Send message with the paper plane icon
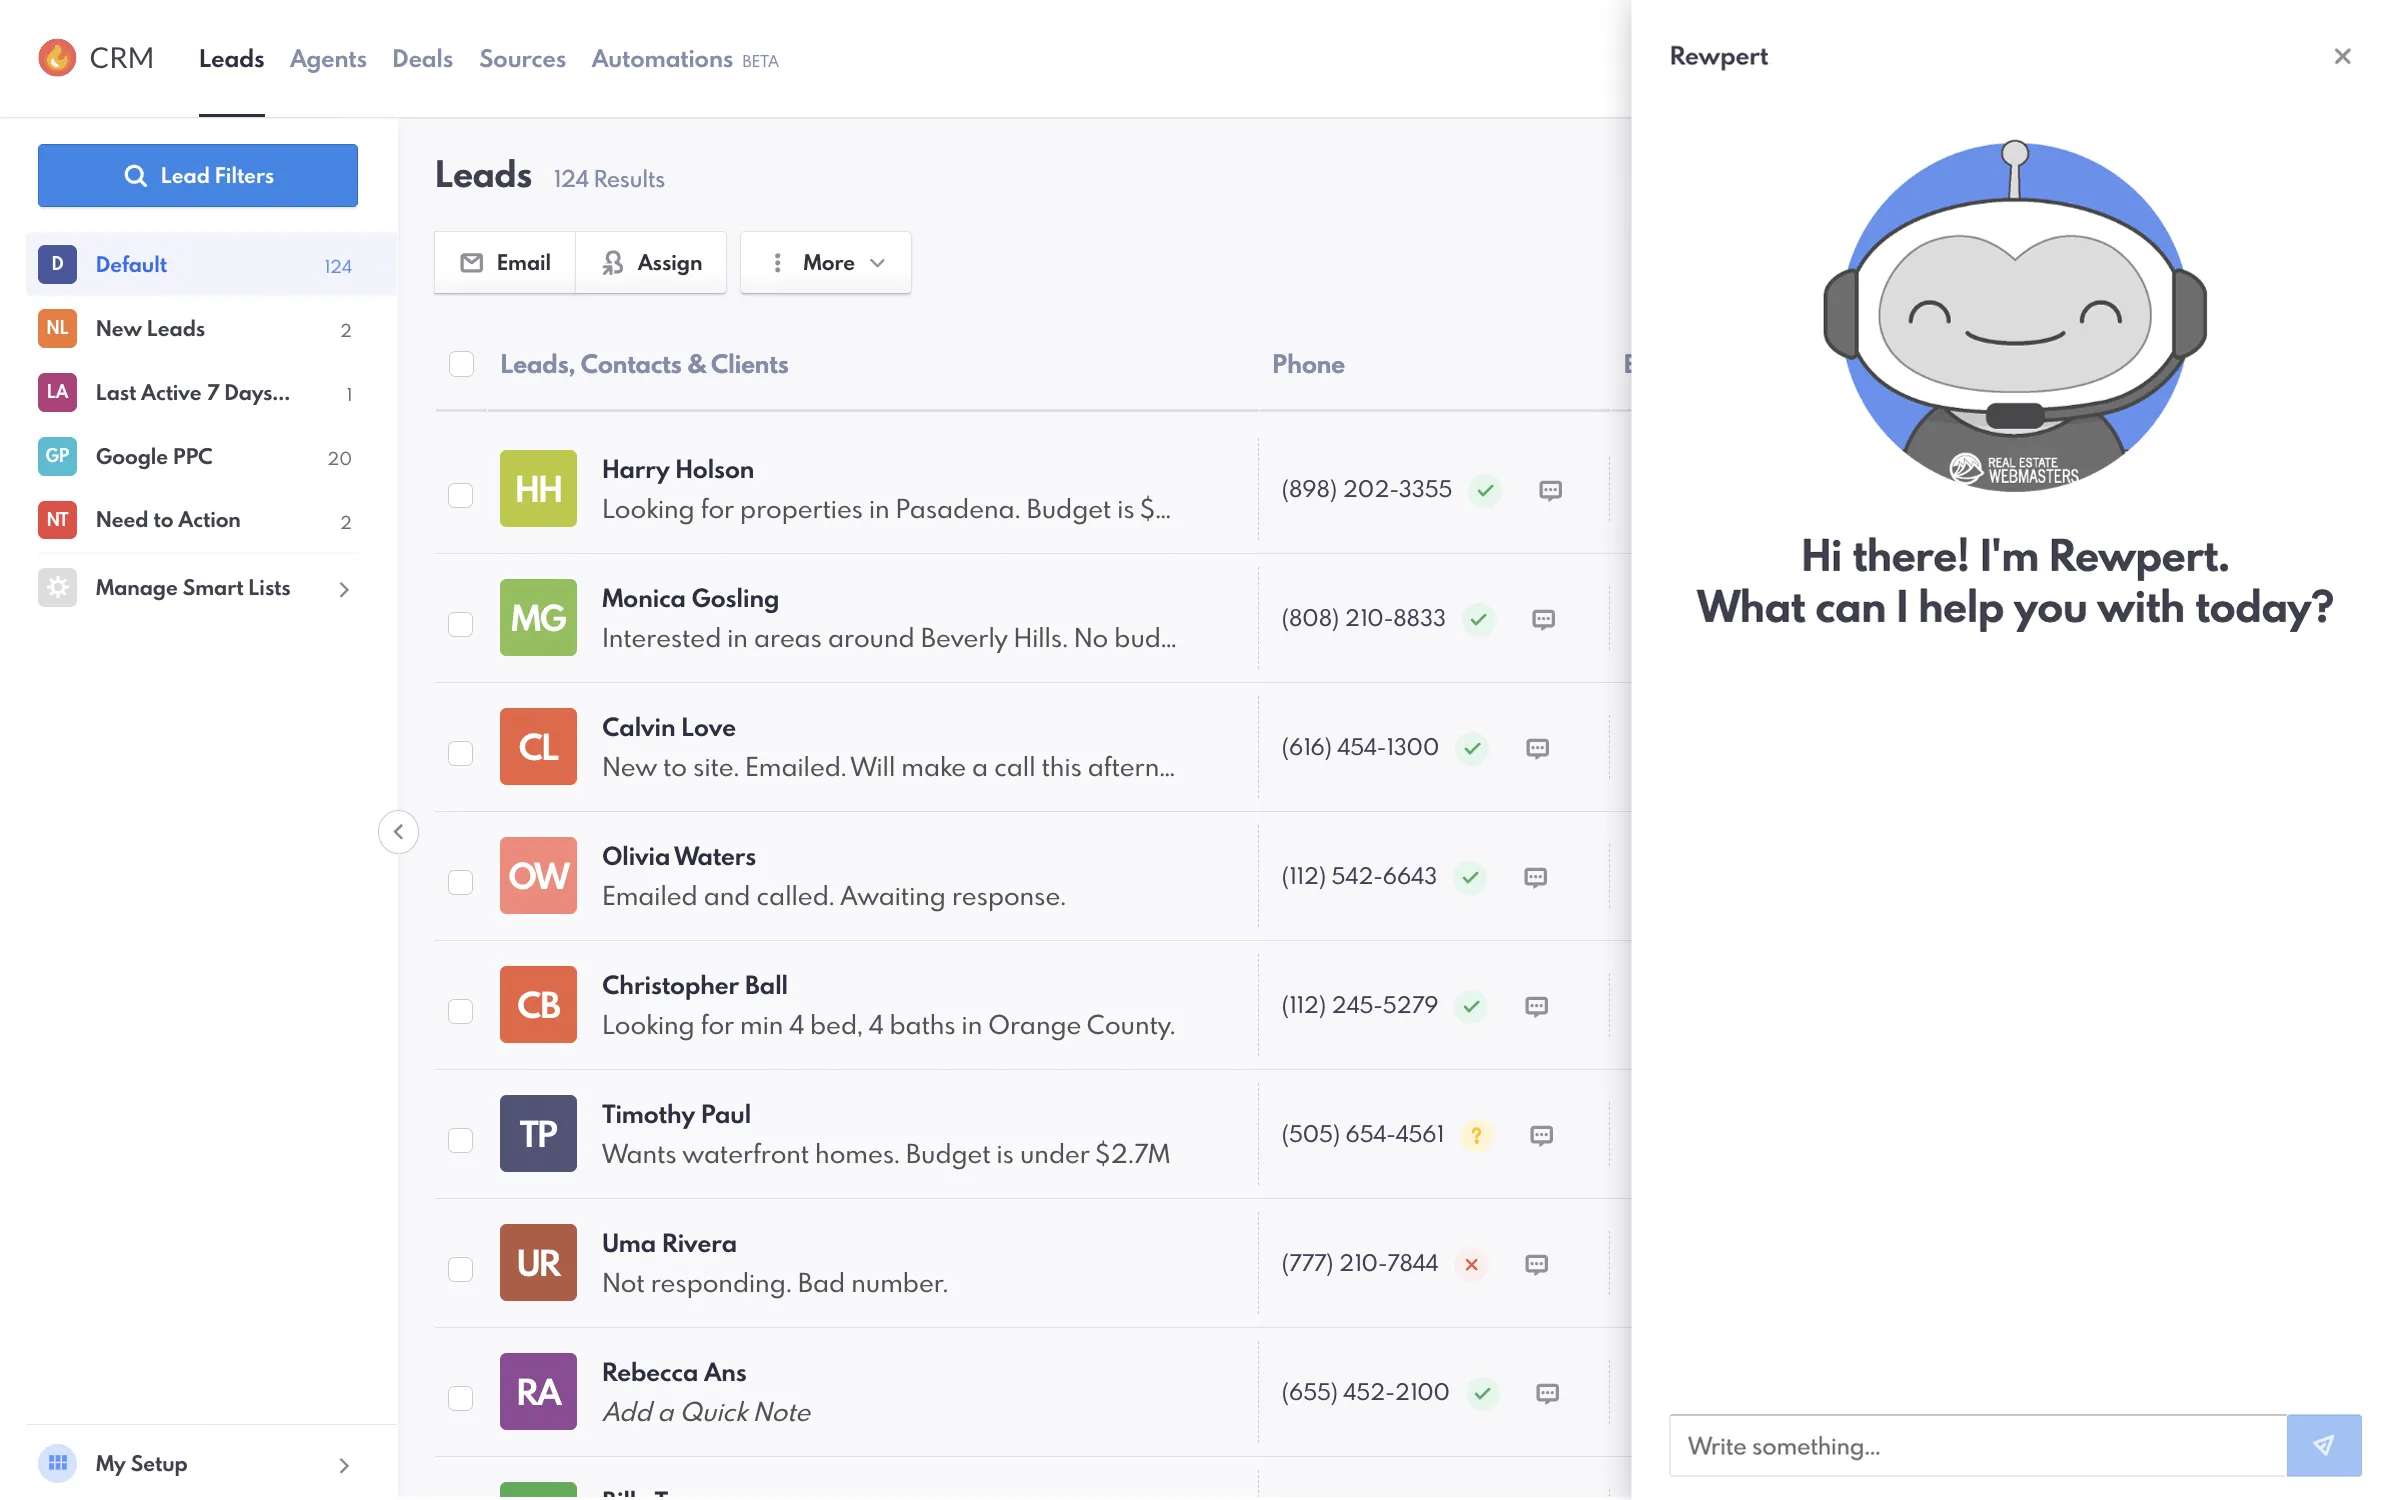 point(2324,1445)
